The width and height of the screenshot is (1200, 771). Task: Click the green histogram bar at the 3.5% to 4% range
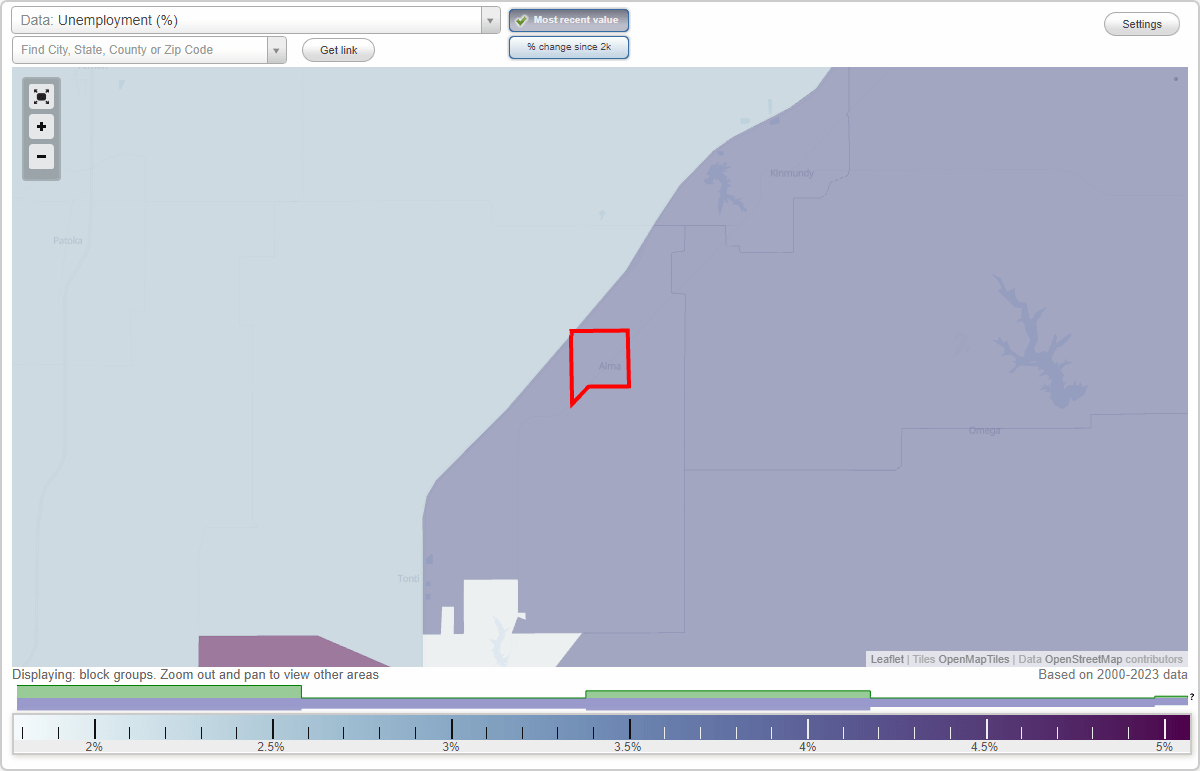click(x=727, y=694)
